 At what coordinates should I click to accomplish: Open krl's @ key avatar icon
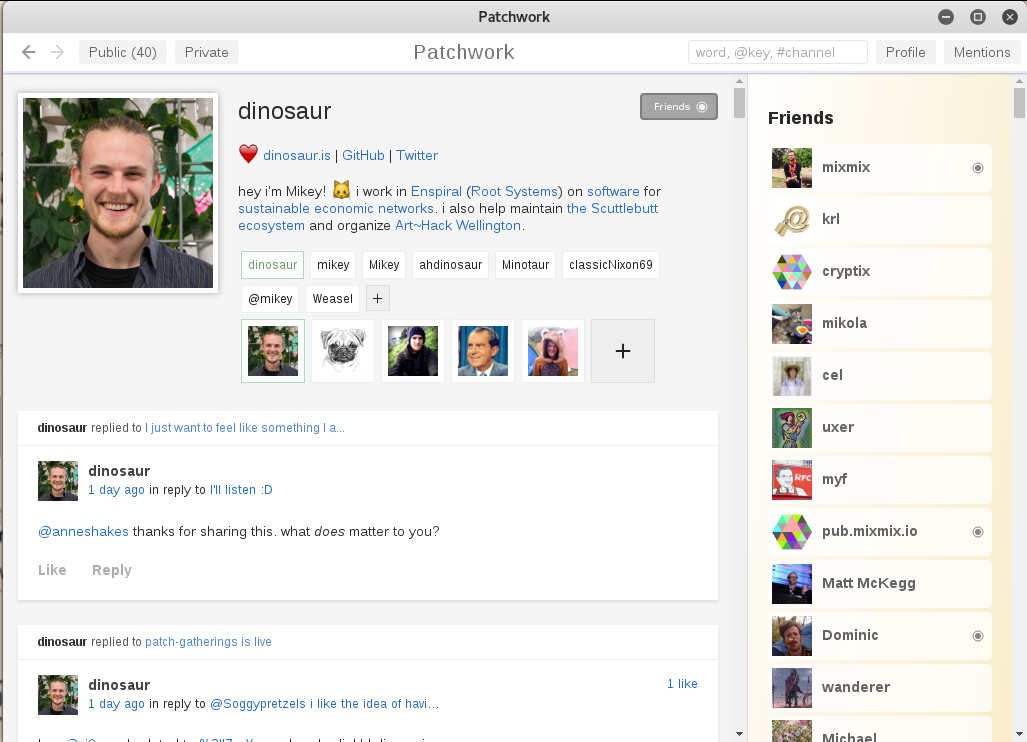[792, 219]
